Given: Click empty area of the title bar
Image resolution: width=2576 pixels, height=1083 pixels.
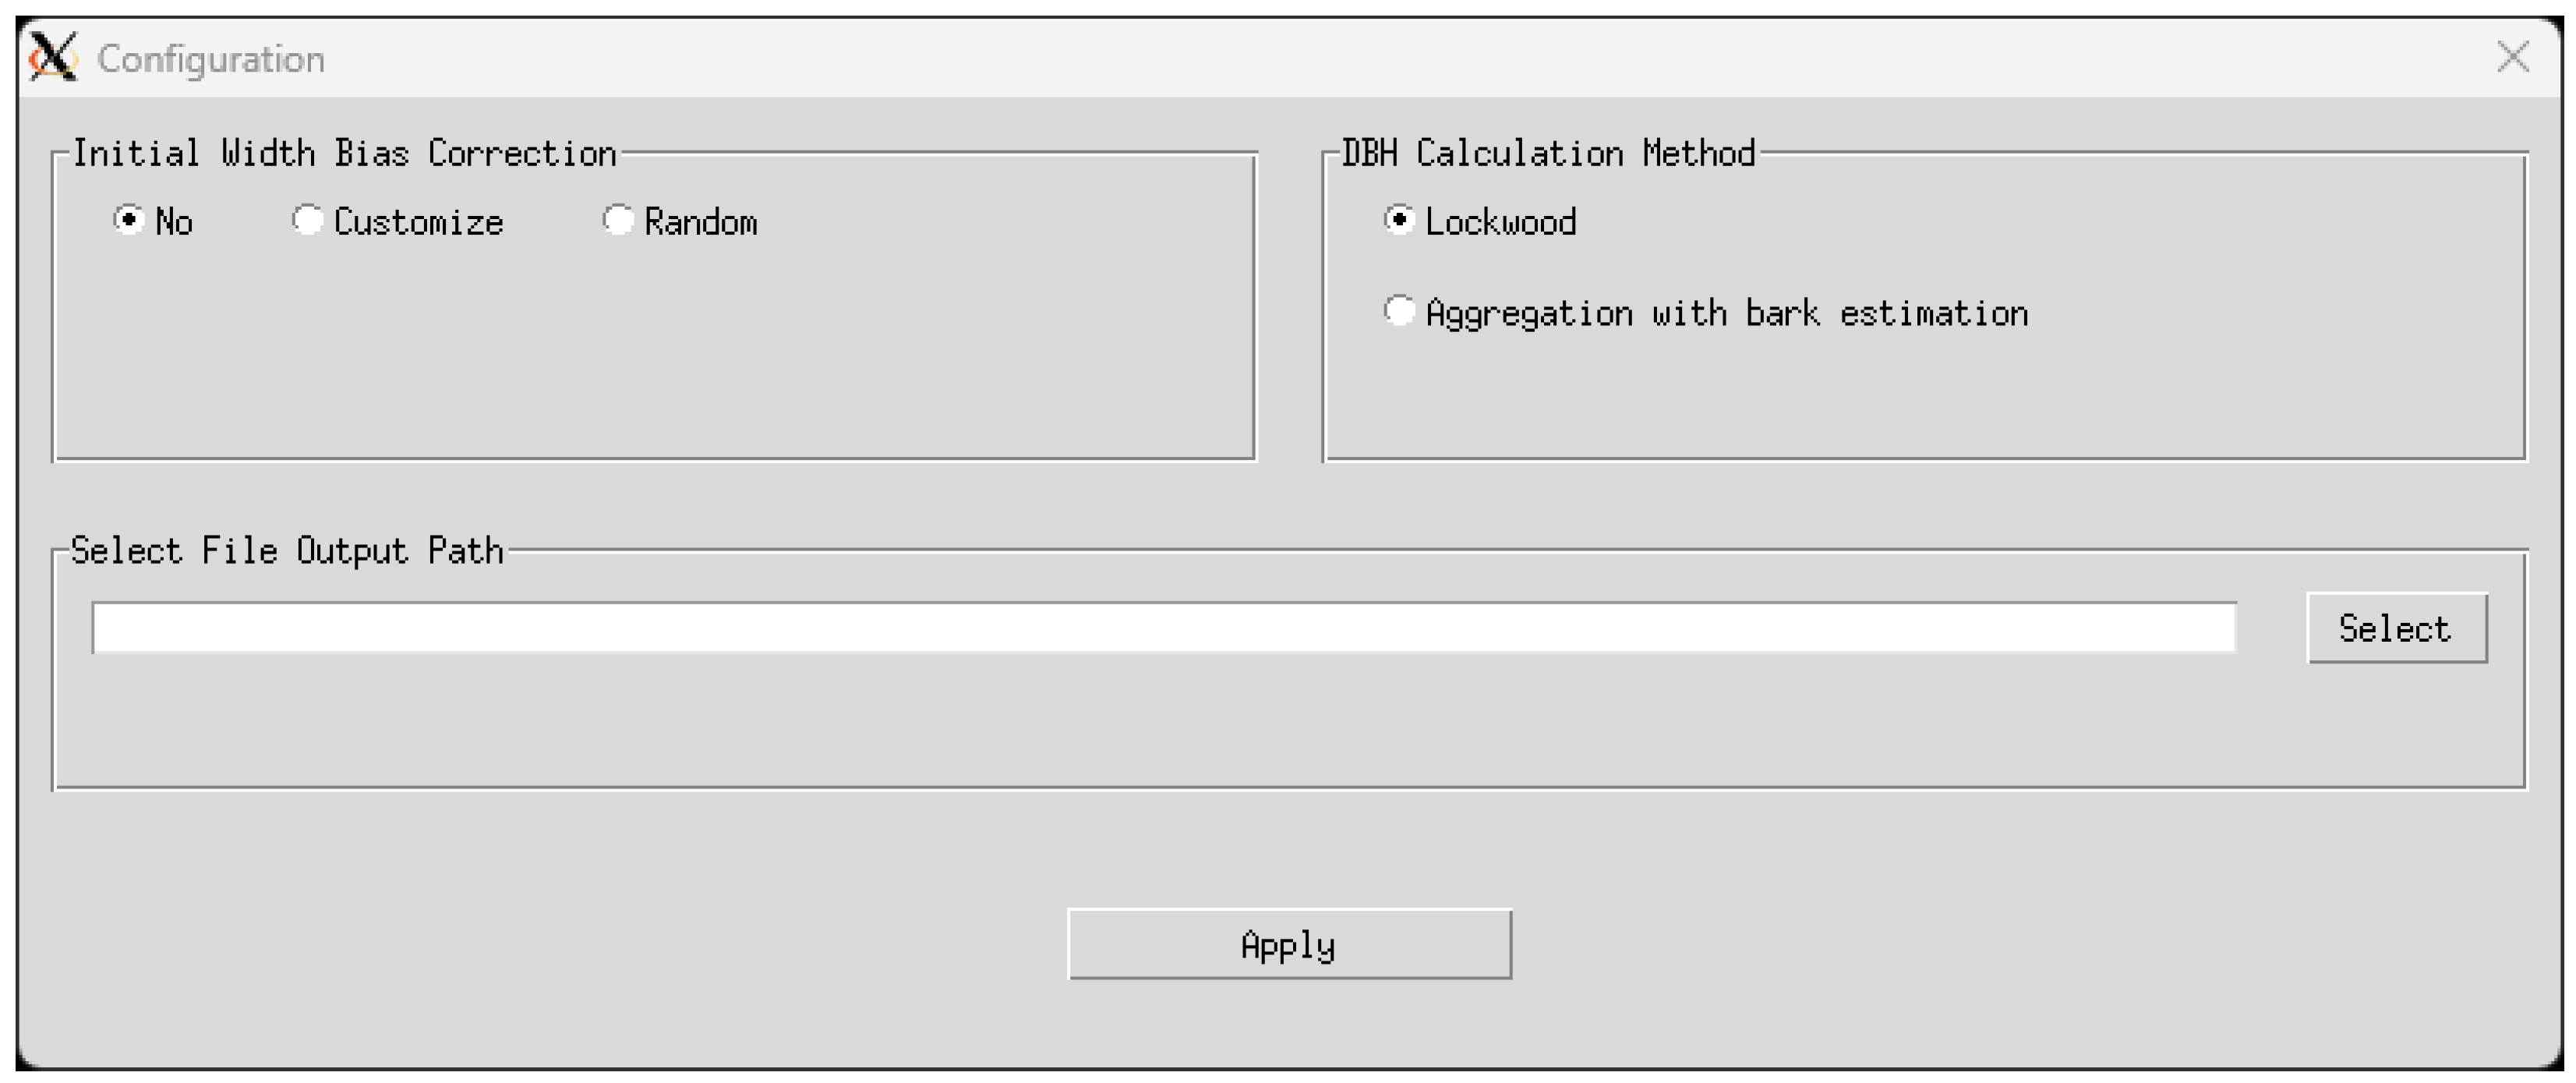Looking at the screenshot, I should [1300, 57].
